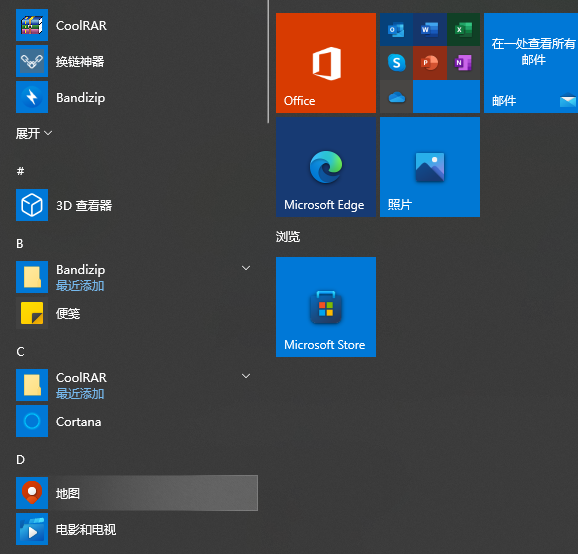The width and height of the screenshot is (578, 554).
Task: Open the 照片 photos tile
Action: (x=430, y=167)
